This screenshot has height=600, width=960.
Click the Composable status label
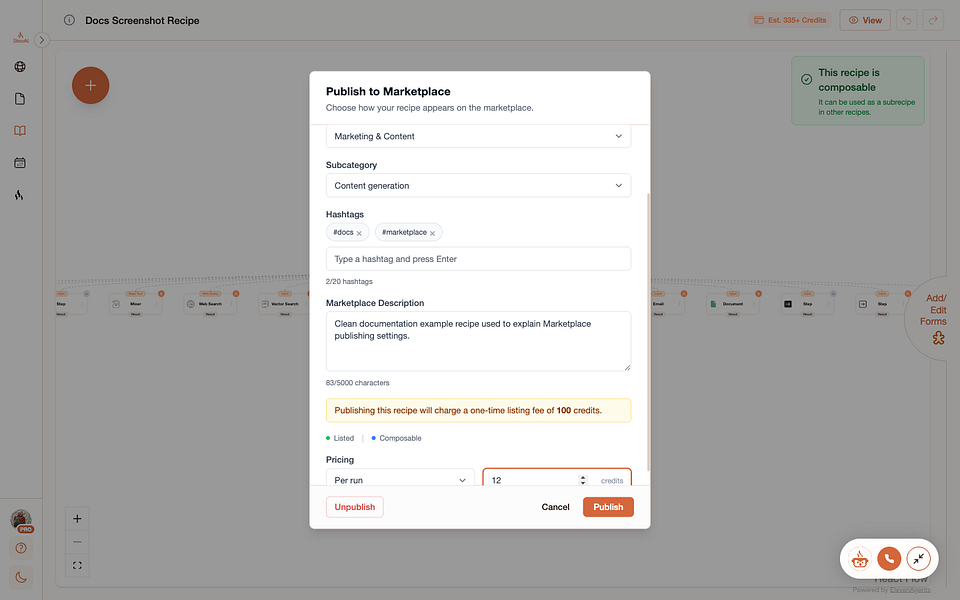[x=400, y=438]
